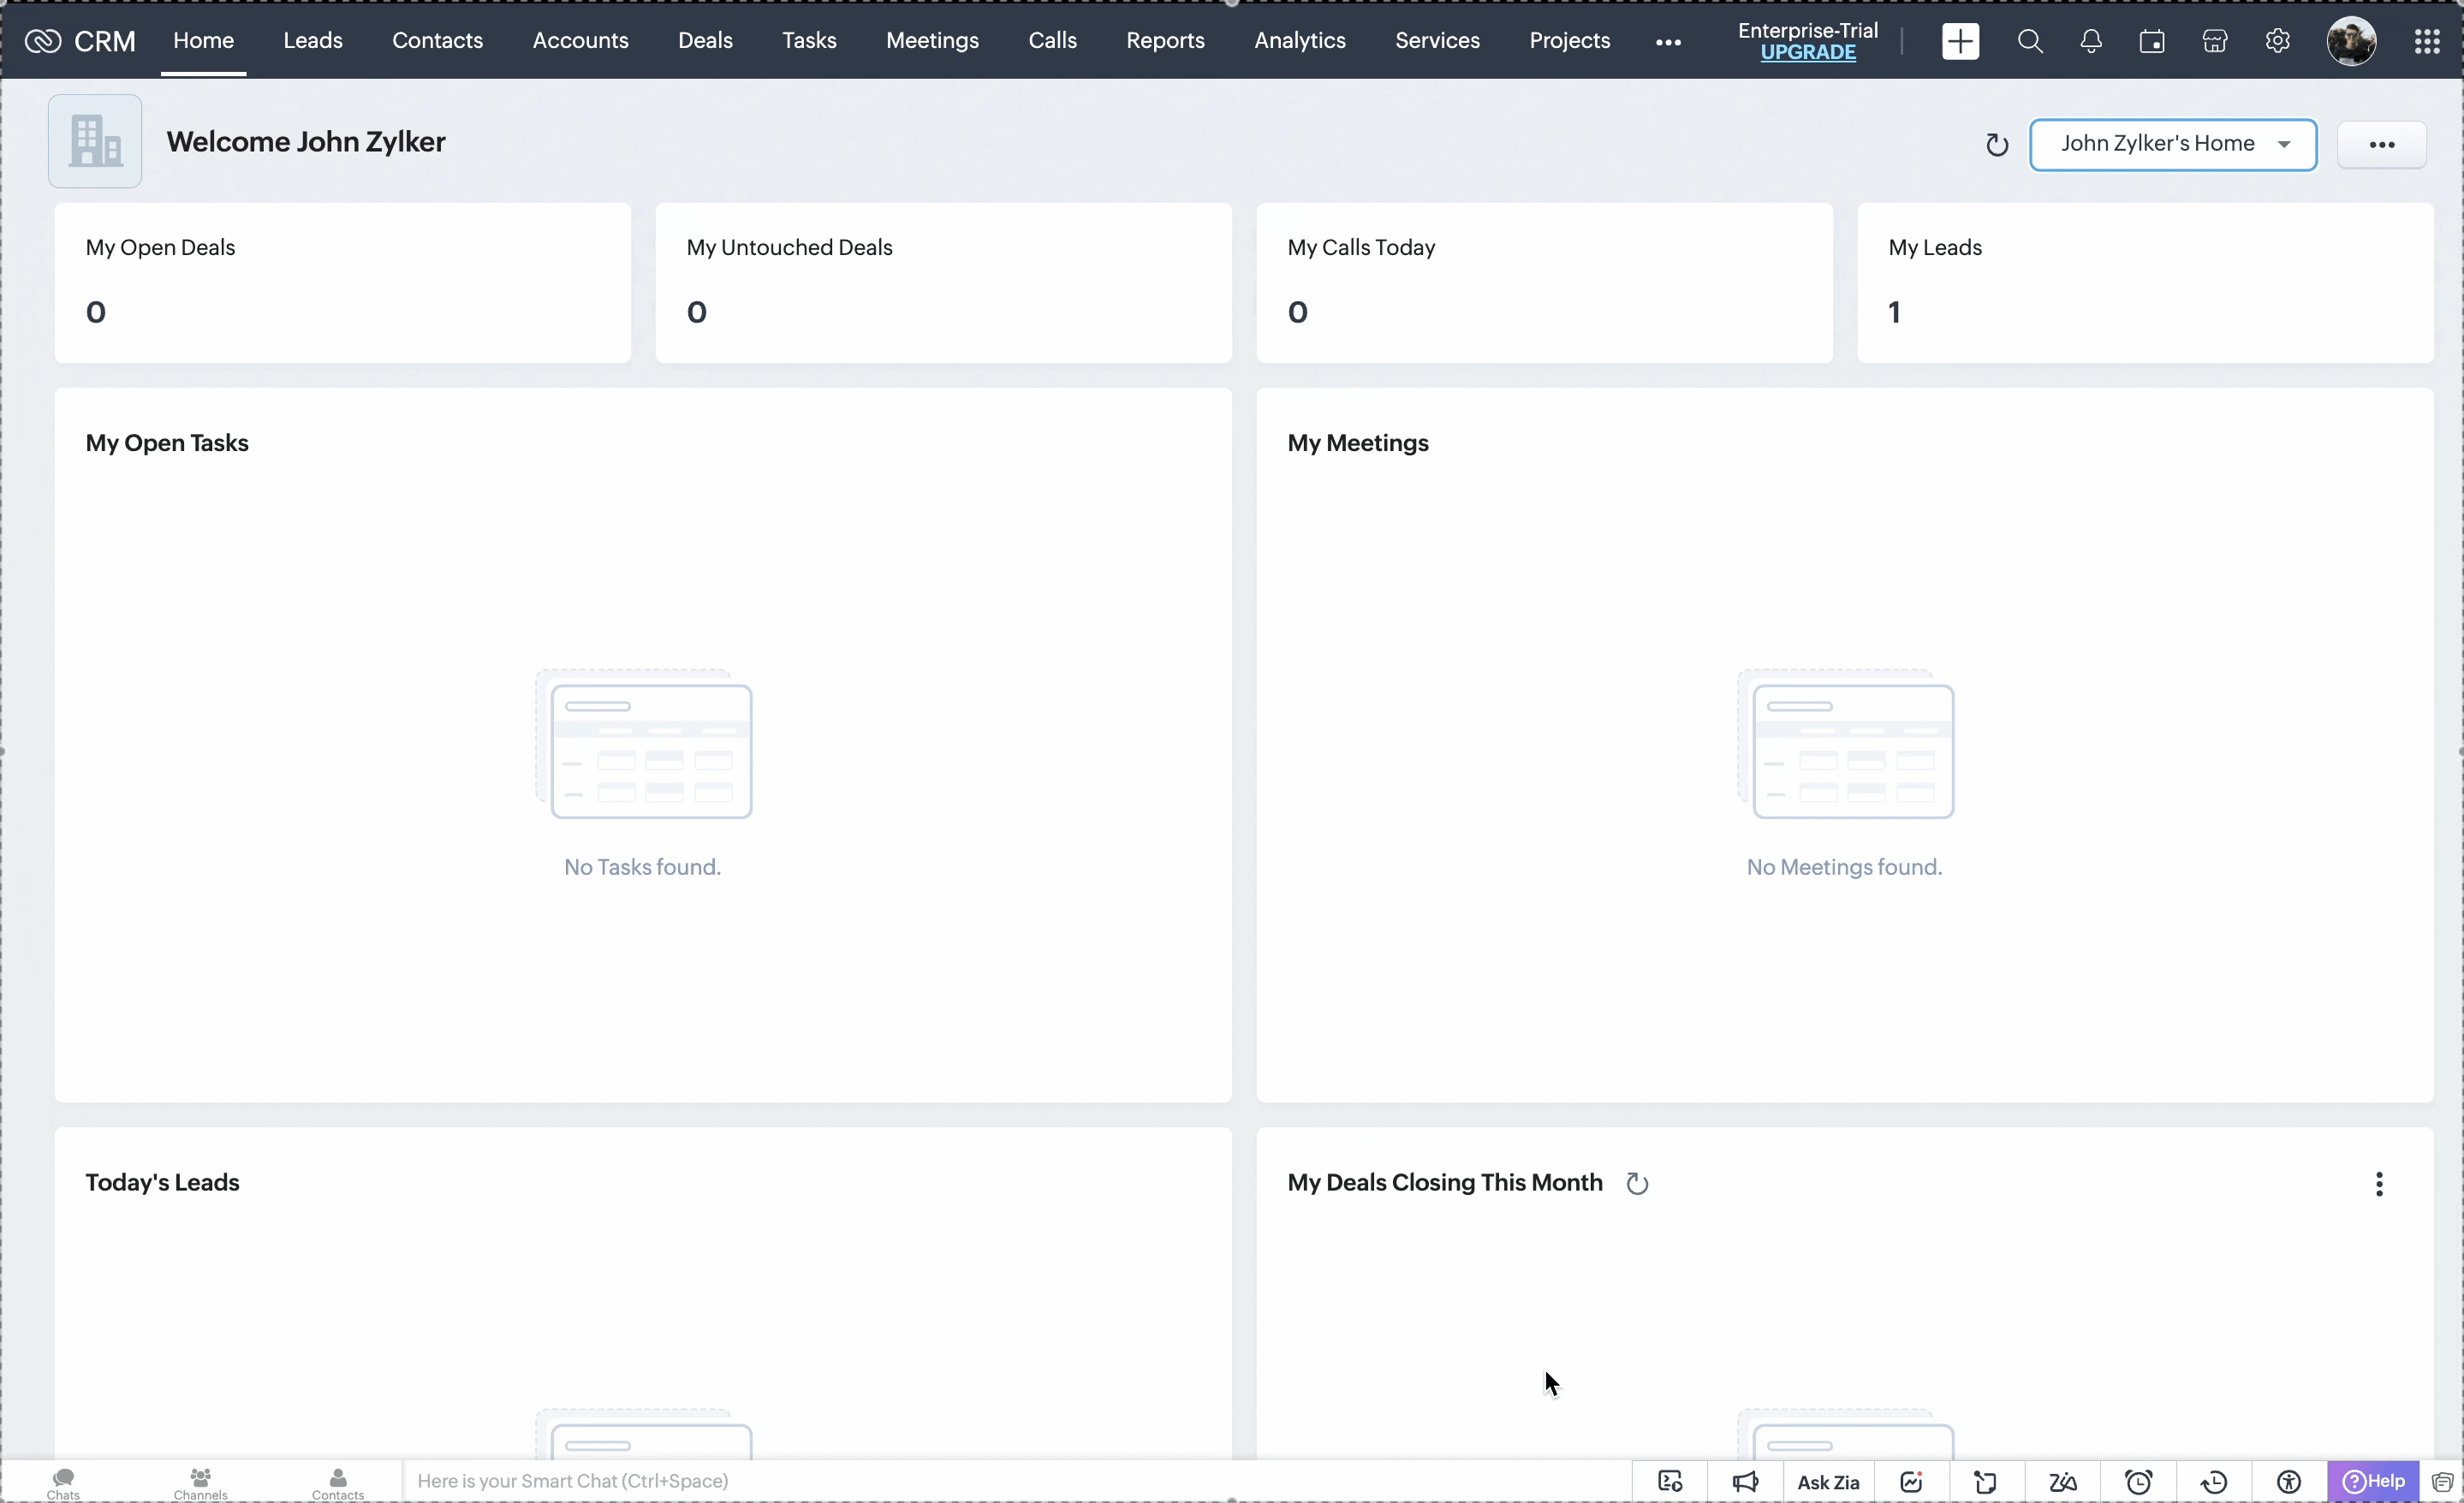Image resolution: width=2464 pixels, height=1503 pixels.
Task: Open the search magnifier icon
Action: pos(2029,41)
